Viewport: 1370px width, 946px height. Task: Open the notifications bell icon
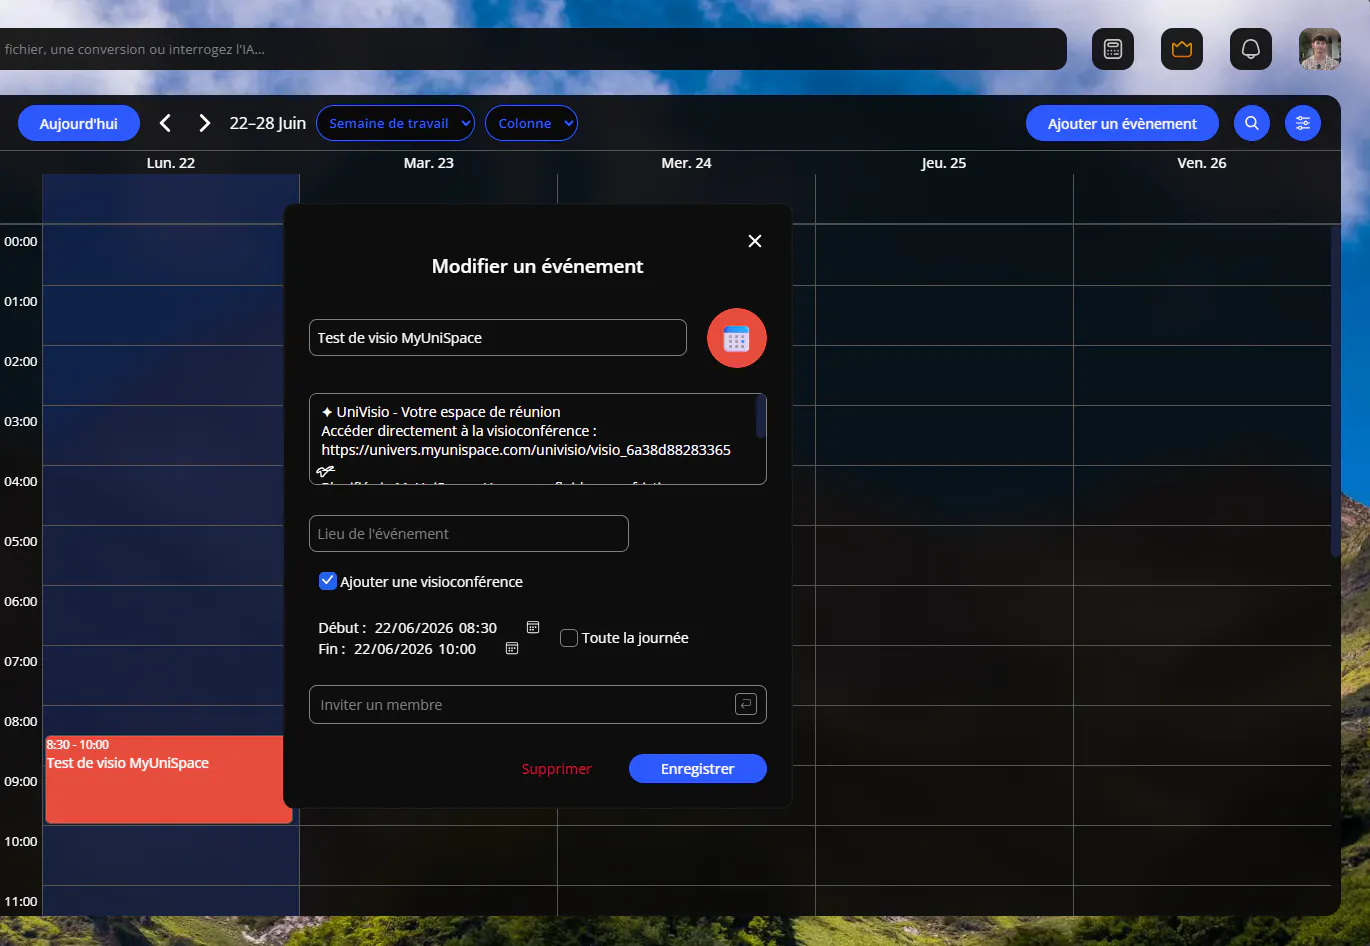point(1251,49)
